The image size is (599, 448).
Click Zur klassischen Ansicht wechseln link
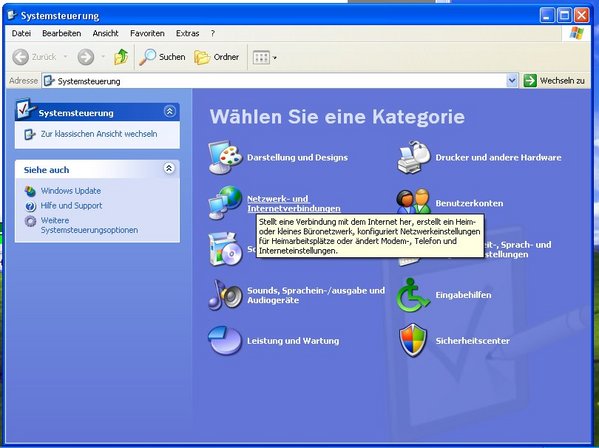tap(99, 134)
